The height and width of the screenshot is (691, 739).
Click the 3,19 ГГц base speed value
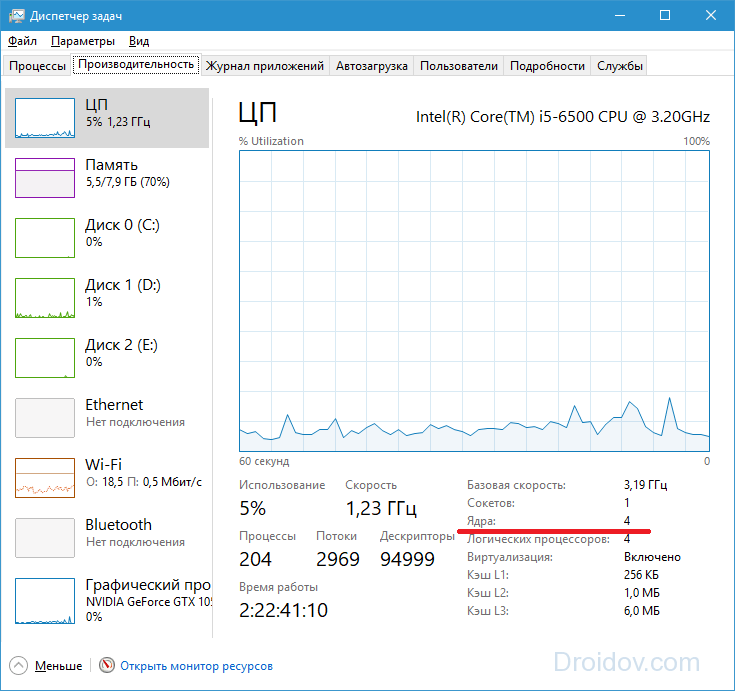pyautogui.click(x=645, y=485)
